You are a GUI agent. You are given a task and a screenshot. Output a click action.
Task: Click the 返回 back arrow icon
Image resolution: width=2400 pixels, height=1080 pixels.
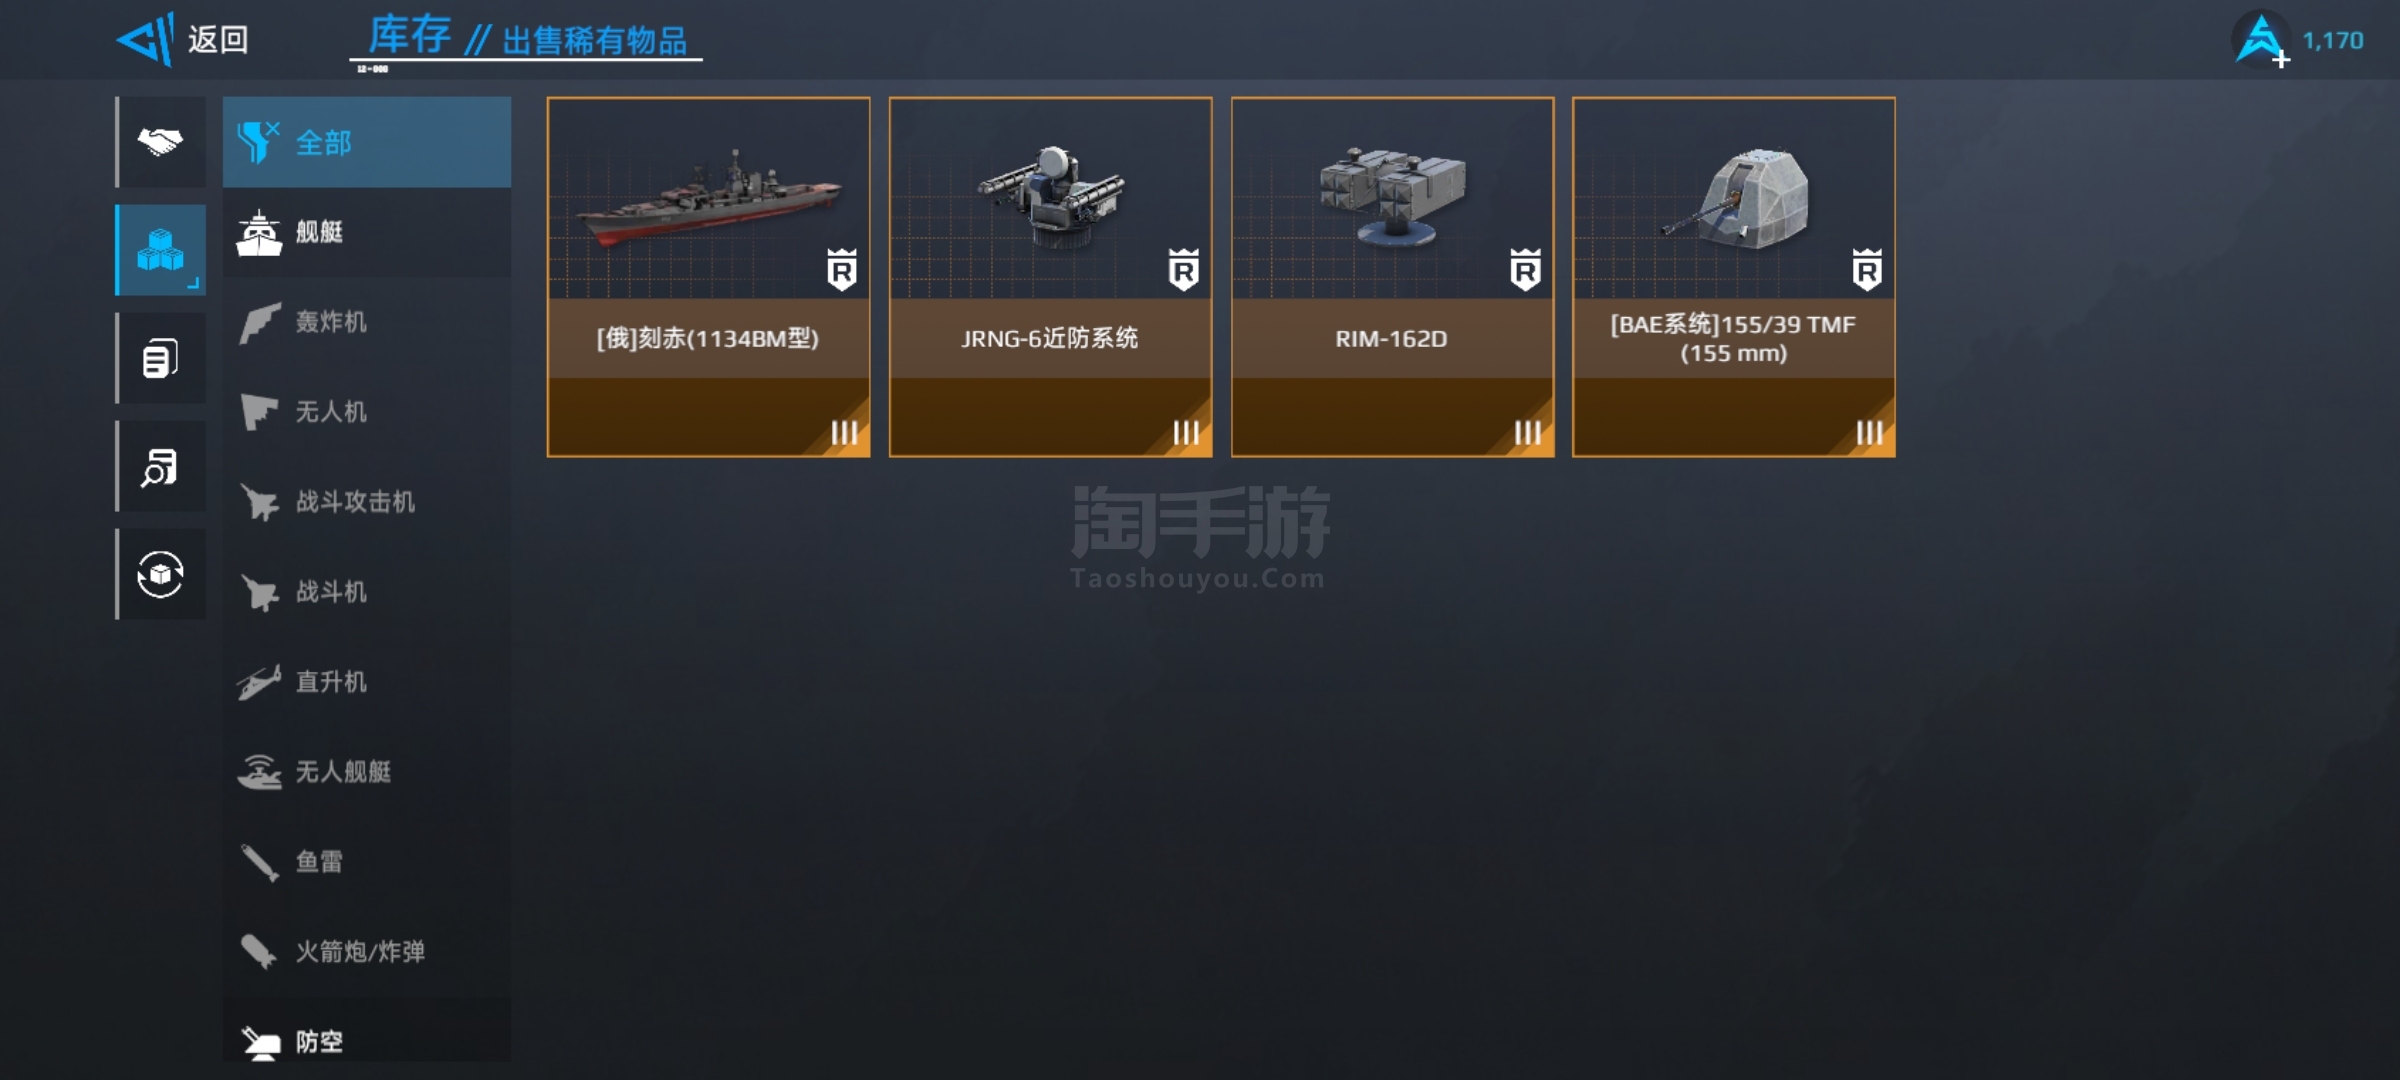point(146,40)
